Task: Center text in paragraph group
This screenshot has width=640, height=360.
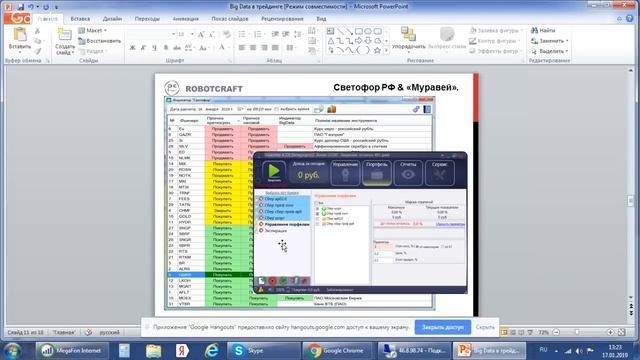Action: click(253, 48)
